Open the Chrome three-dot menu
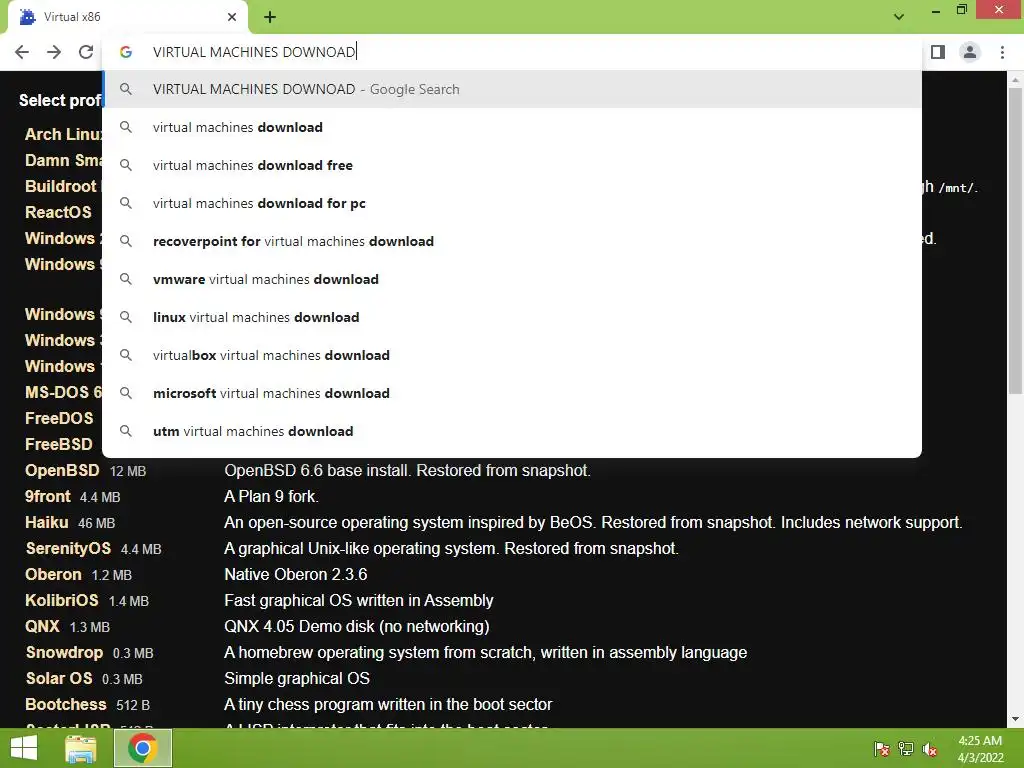The height and width of the screenshot is (768, 1024). pyautogui.click(x=1002, y=52)
